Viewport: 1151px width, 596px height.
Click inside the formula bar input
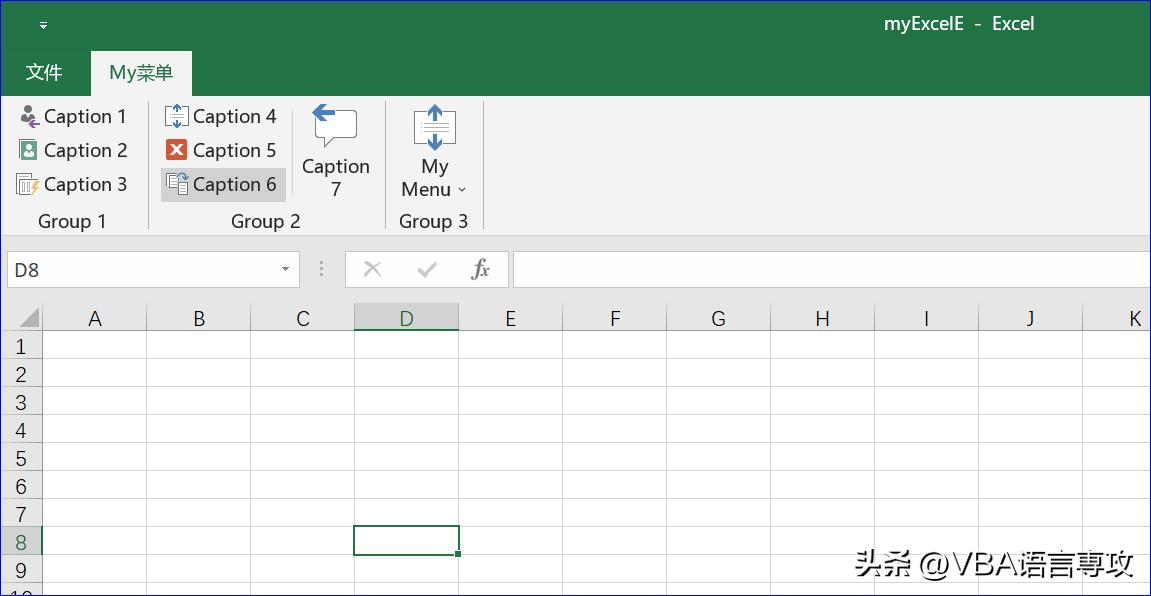point(830,269)
